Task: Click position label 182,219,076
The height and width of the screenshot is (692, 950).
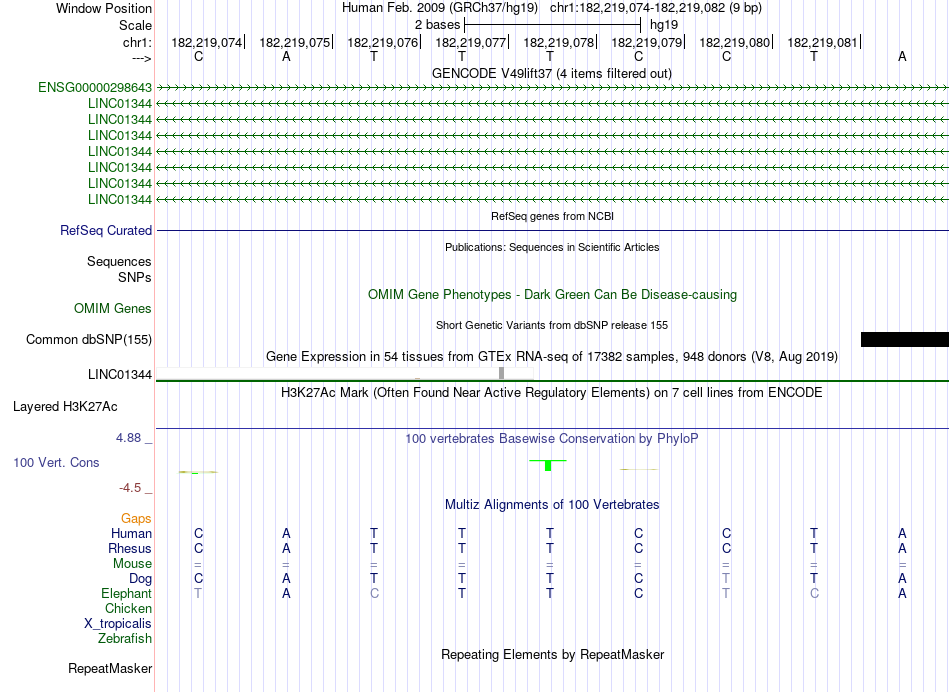Action: pyautogui.click(x=382, y=42)
